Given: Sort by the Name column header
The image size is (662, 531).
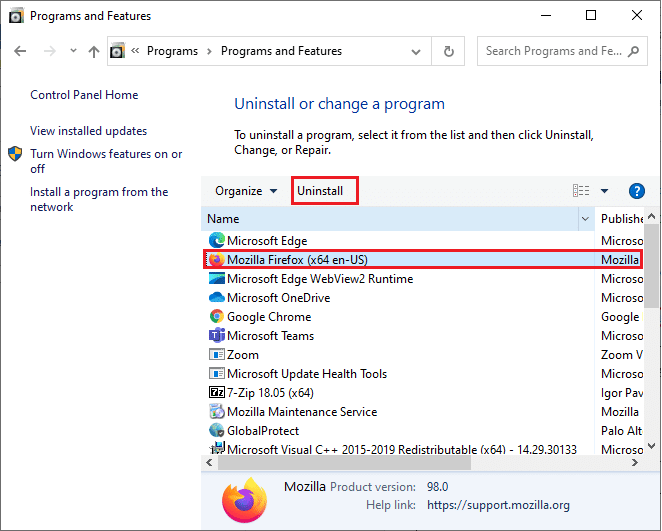Looking at the screenshot, I should click(x=390, y=219).
